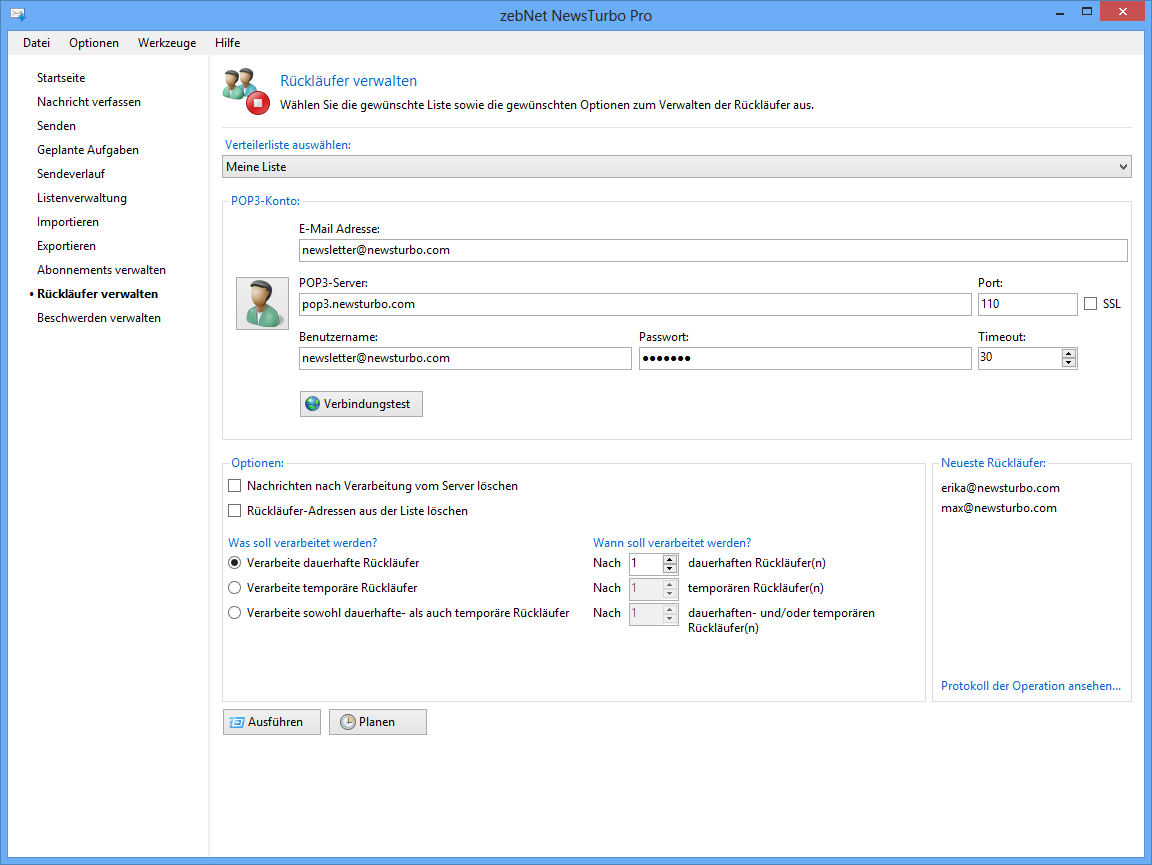Check Nachrichten nach Verarbeitung vom Server löschen
The image size is (1152, 865).
234,486
